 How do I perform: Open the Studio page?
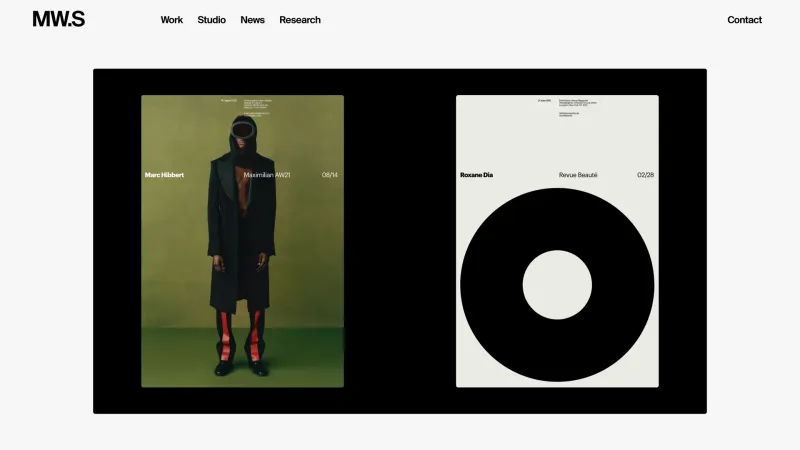point(211,20)
